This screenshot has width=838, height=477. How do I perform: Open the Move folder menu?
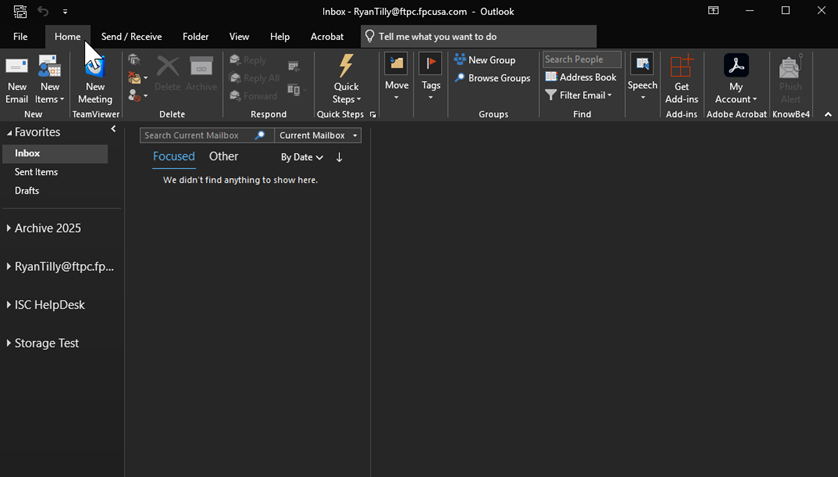[x=397, y=77]
